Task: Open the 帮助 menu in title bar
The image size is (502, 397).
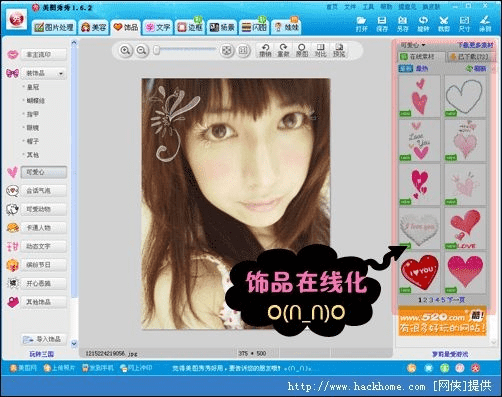Action: point(386,7)
